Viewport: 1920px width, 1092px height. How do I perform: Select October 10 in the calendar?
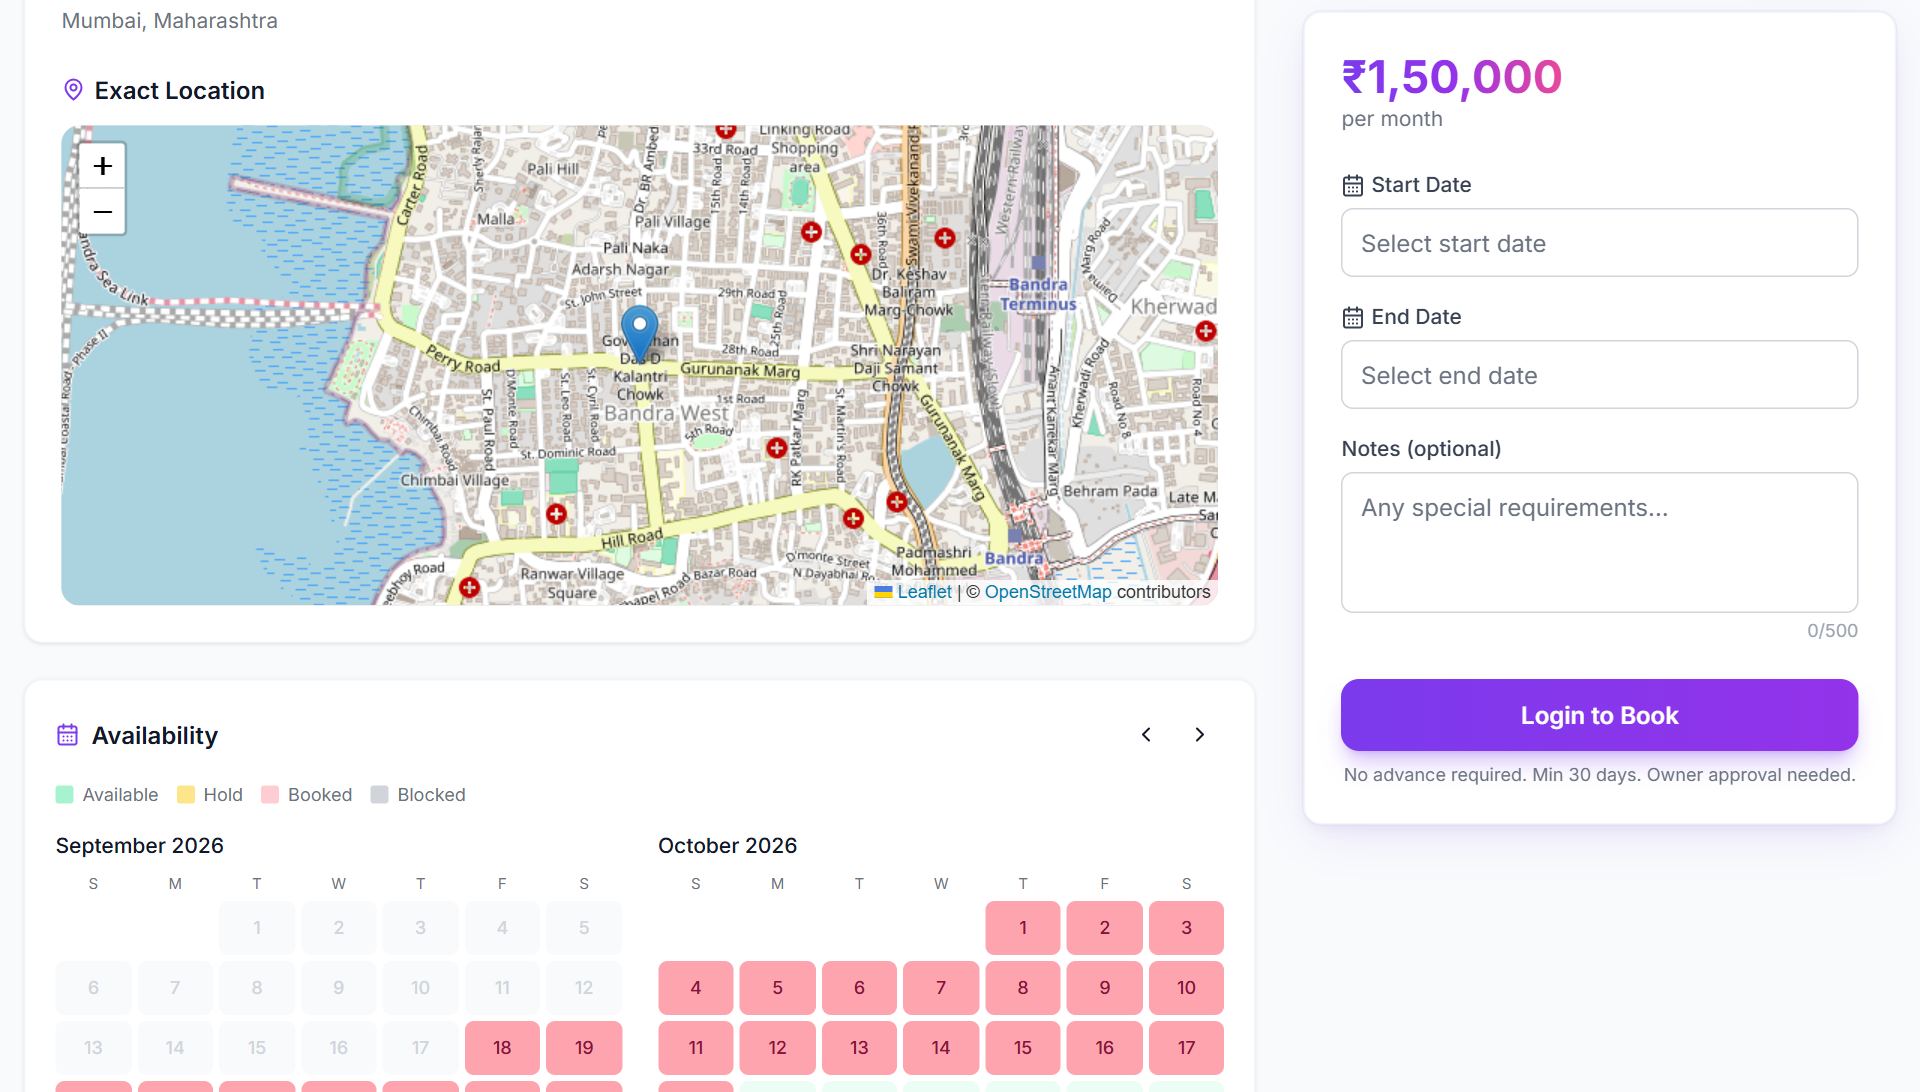[x=1186, y=987]
